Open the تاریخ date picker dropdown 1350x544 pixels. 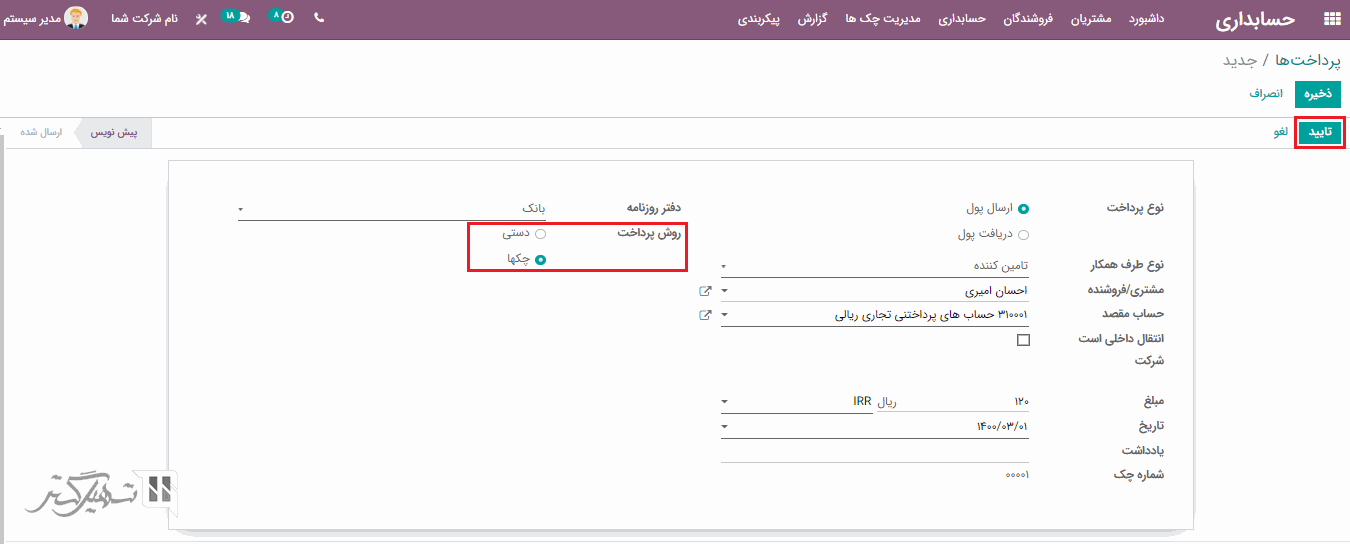tap(874, 427)
